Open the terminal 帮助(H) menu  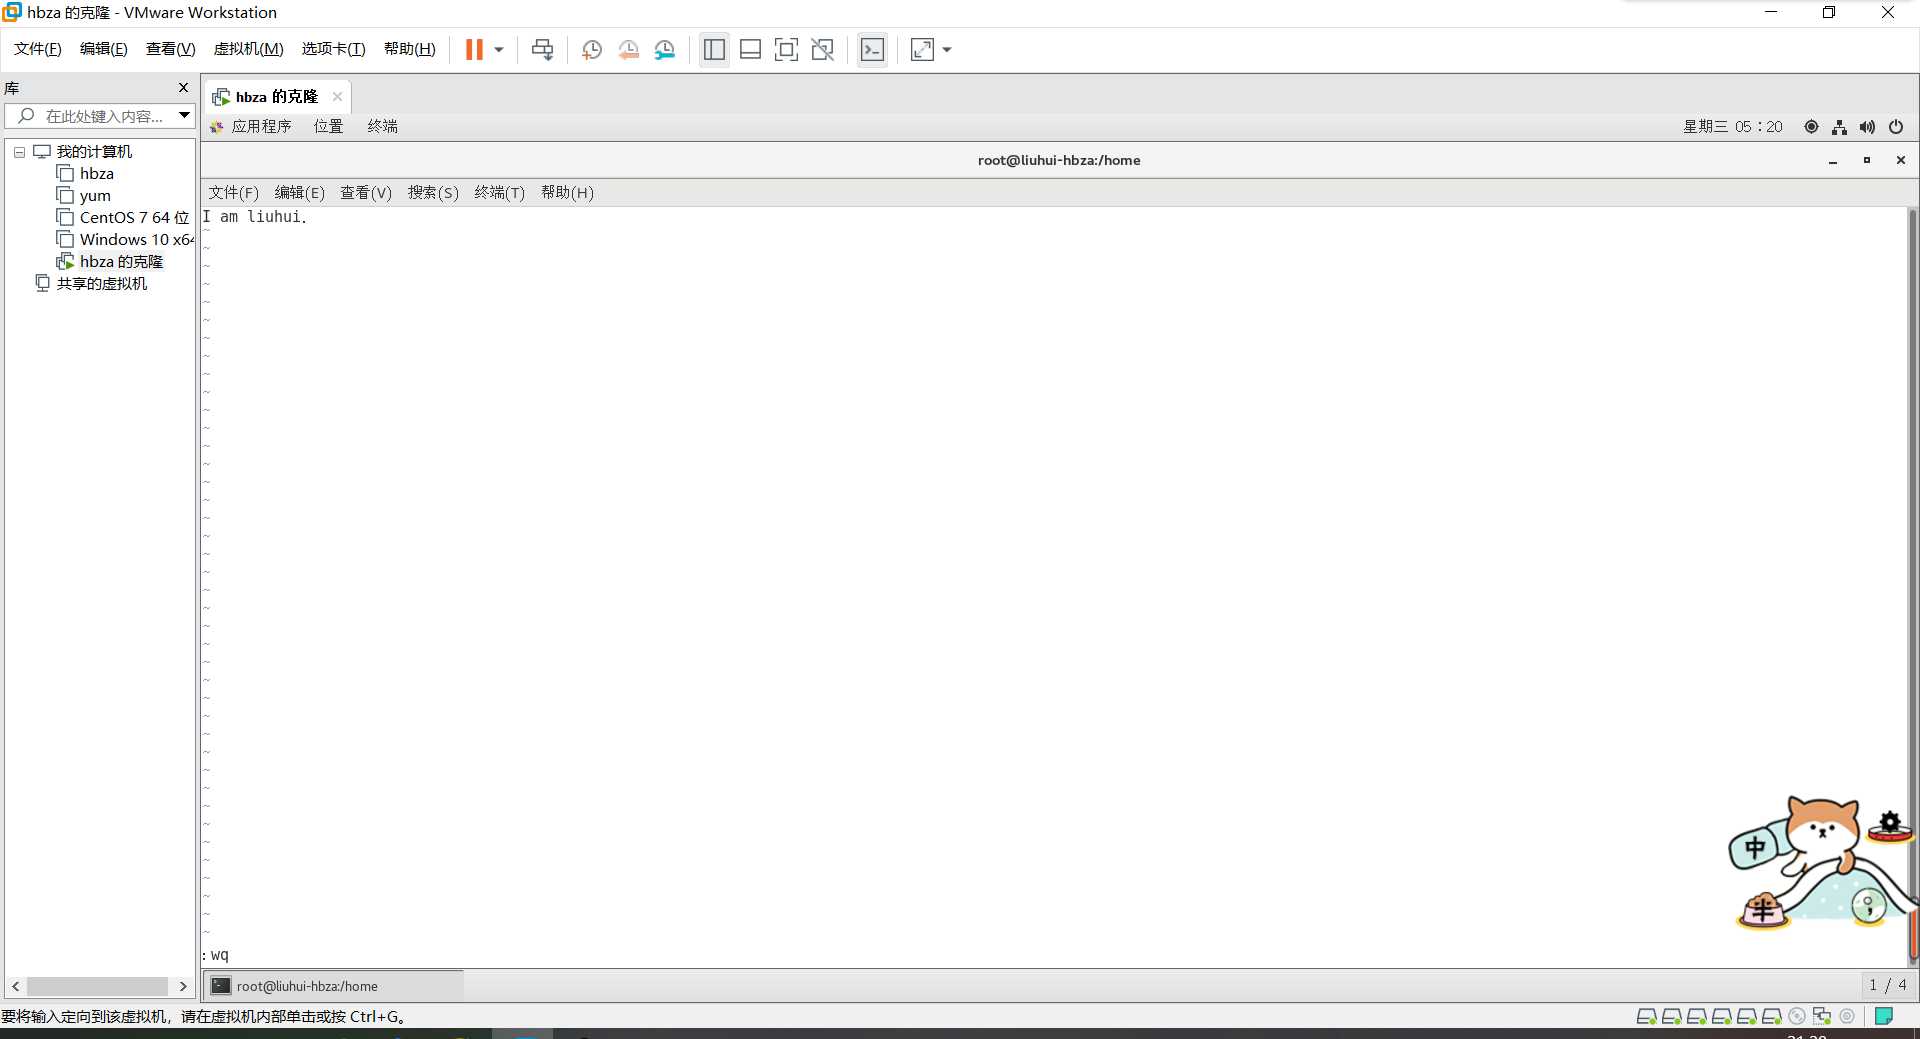567,193
